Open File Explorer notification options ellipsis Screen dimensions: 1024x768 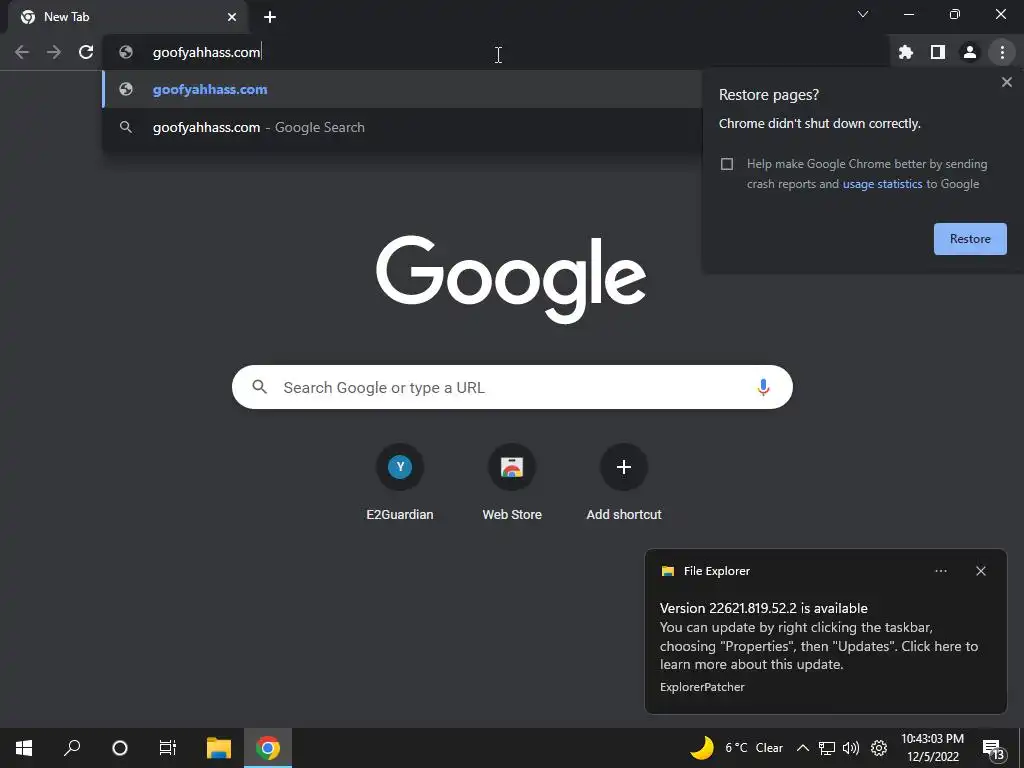[940, 571]
